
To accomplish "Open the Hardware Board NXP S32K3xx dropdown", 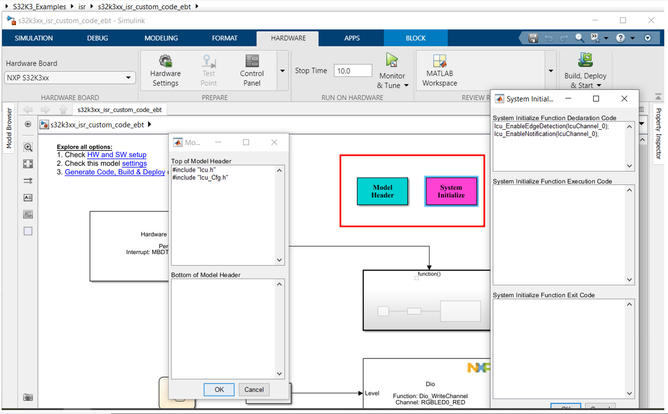I will [70, 78].
